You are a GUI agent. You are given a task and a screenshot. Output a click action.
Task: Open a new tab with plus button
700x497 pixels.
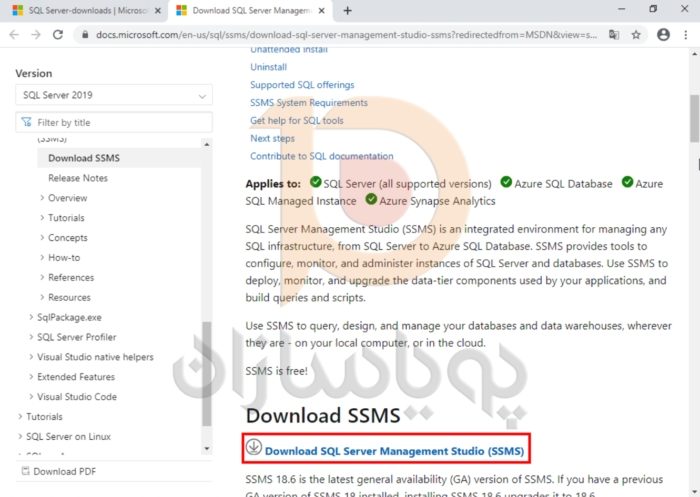[x=348, y=10]
